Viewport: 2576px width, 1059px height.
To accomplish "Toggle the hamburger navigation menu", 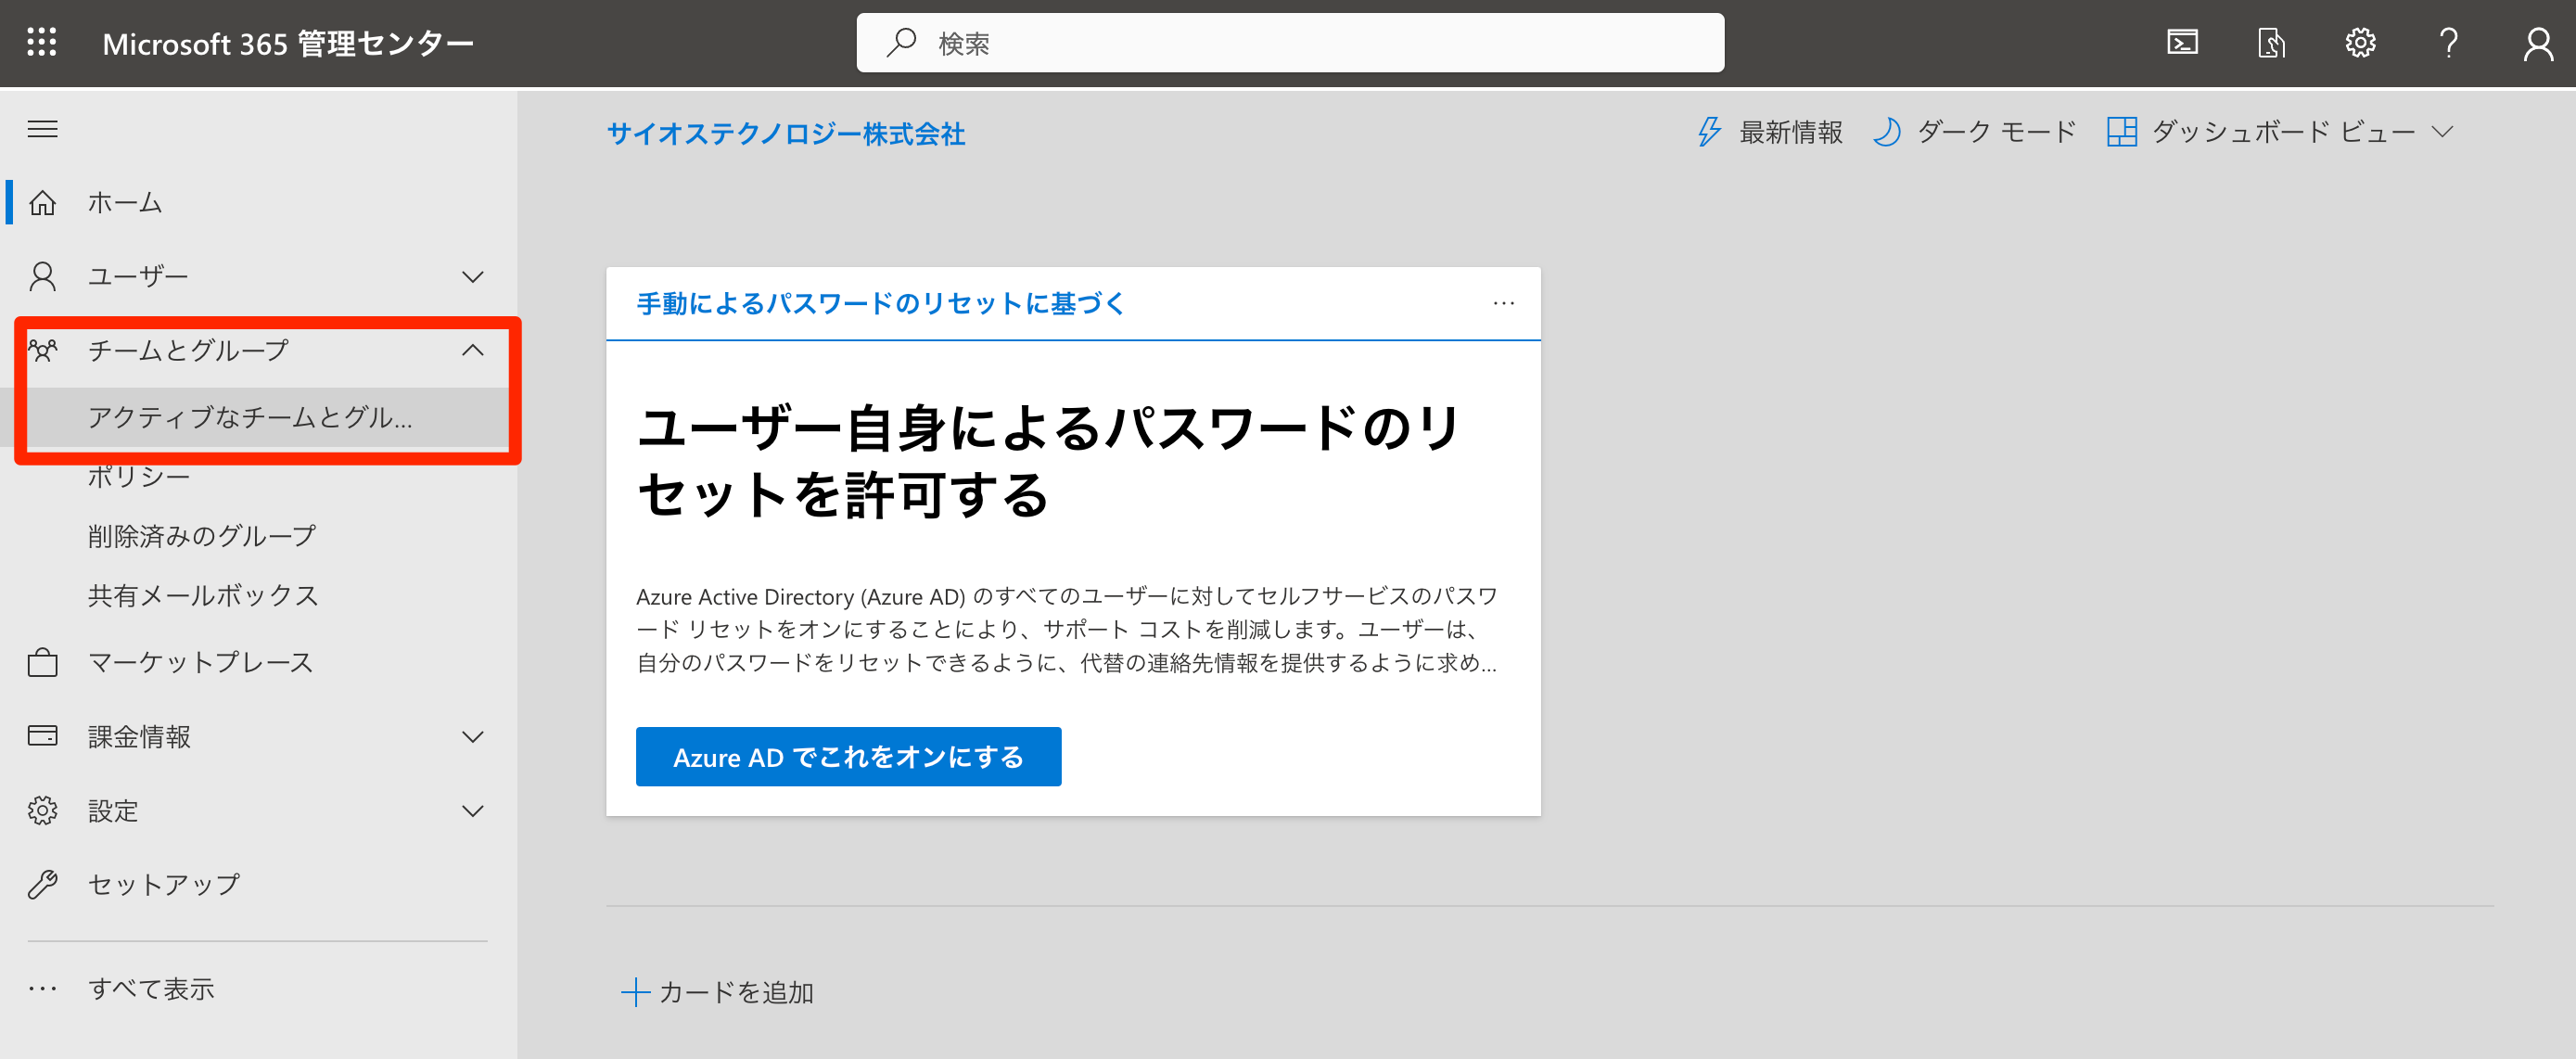I will 42,129.
